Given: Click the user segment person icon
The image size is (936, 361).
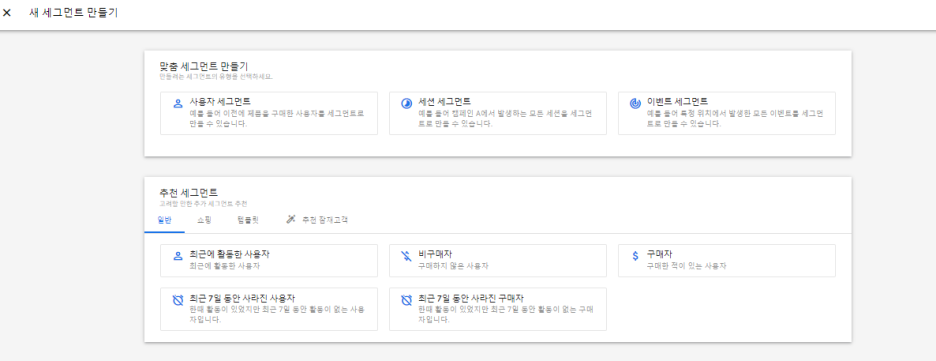Looking at the screenshot, I should 177,103.
